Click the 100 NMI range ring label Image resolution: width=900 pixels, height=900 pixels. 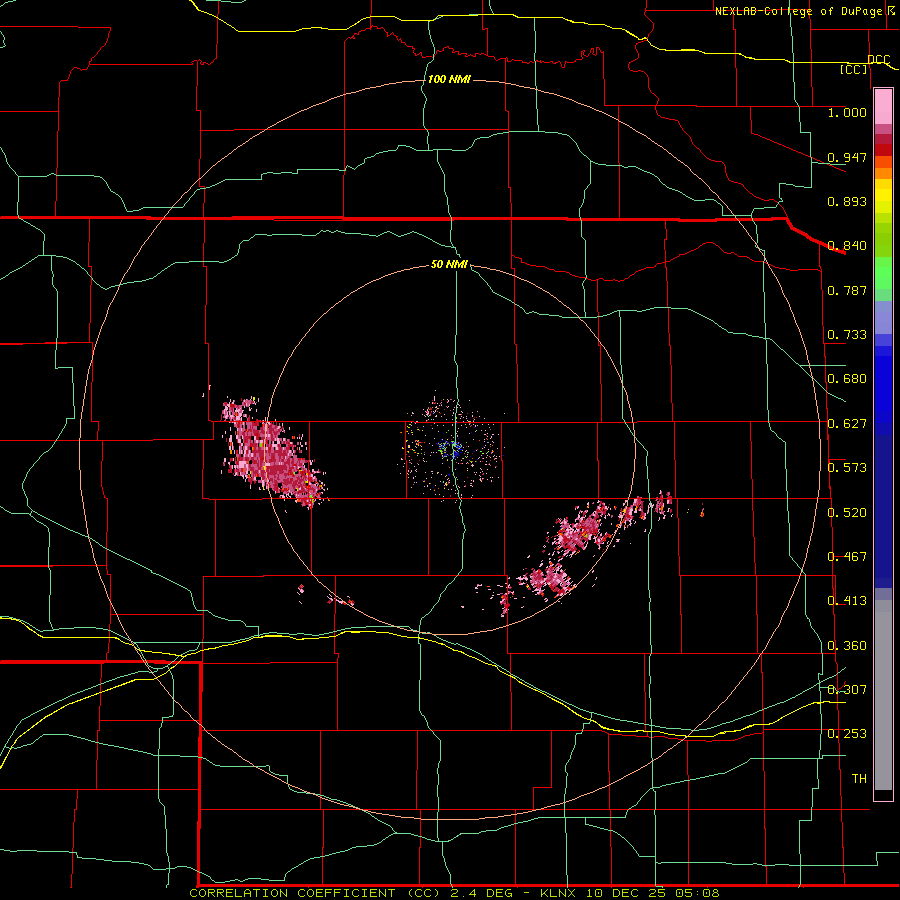pyautogui.click(x=449, y=79)
